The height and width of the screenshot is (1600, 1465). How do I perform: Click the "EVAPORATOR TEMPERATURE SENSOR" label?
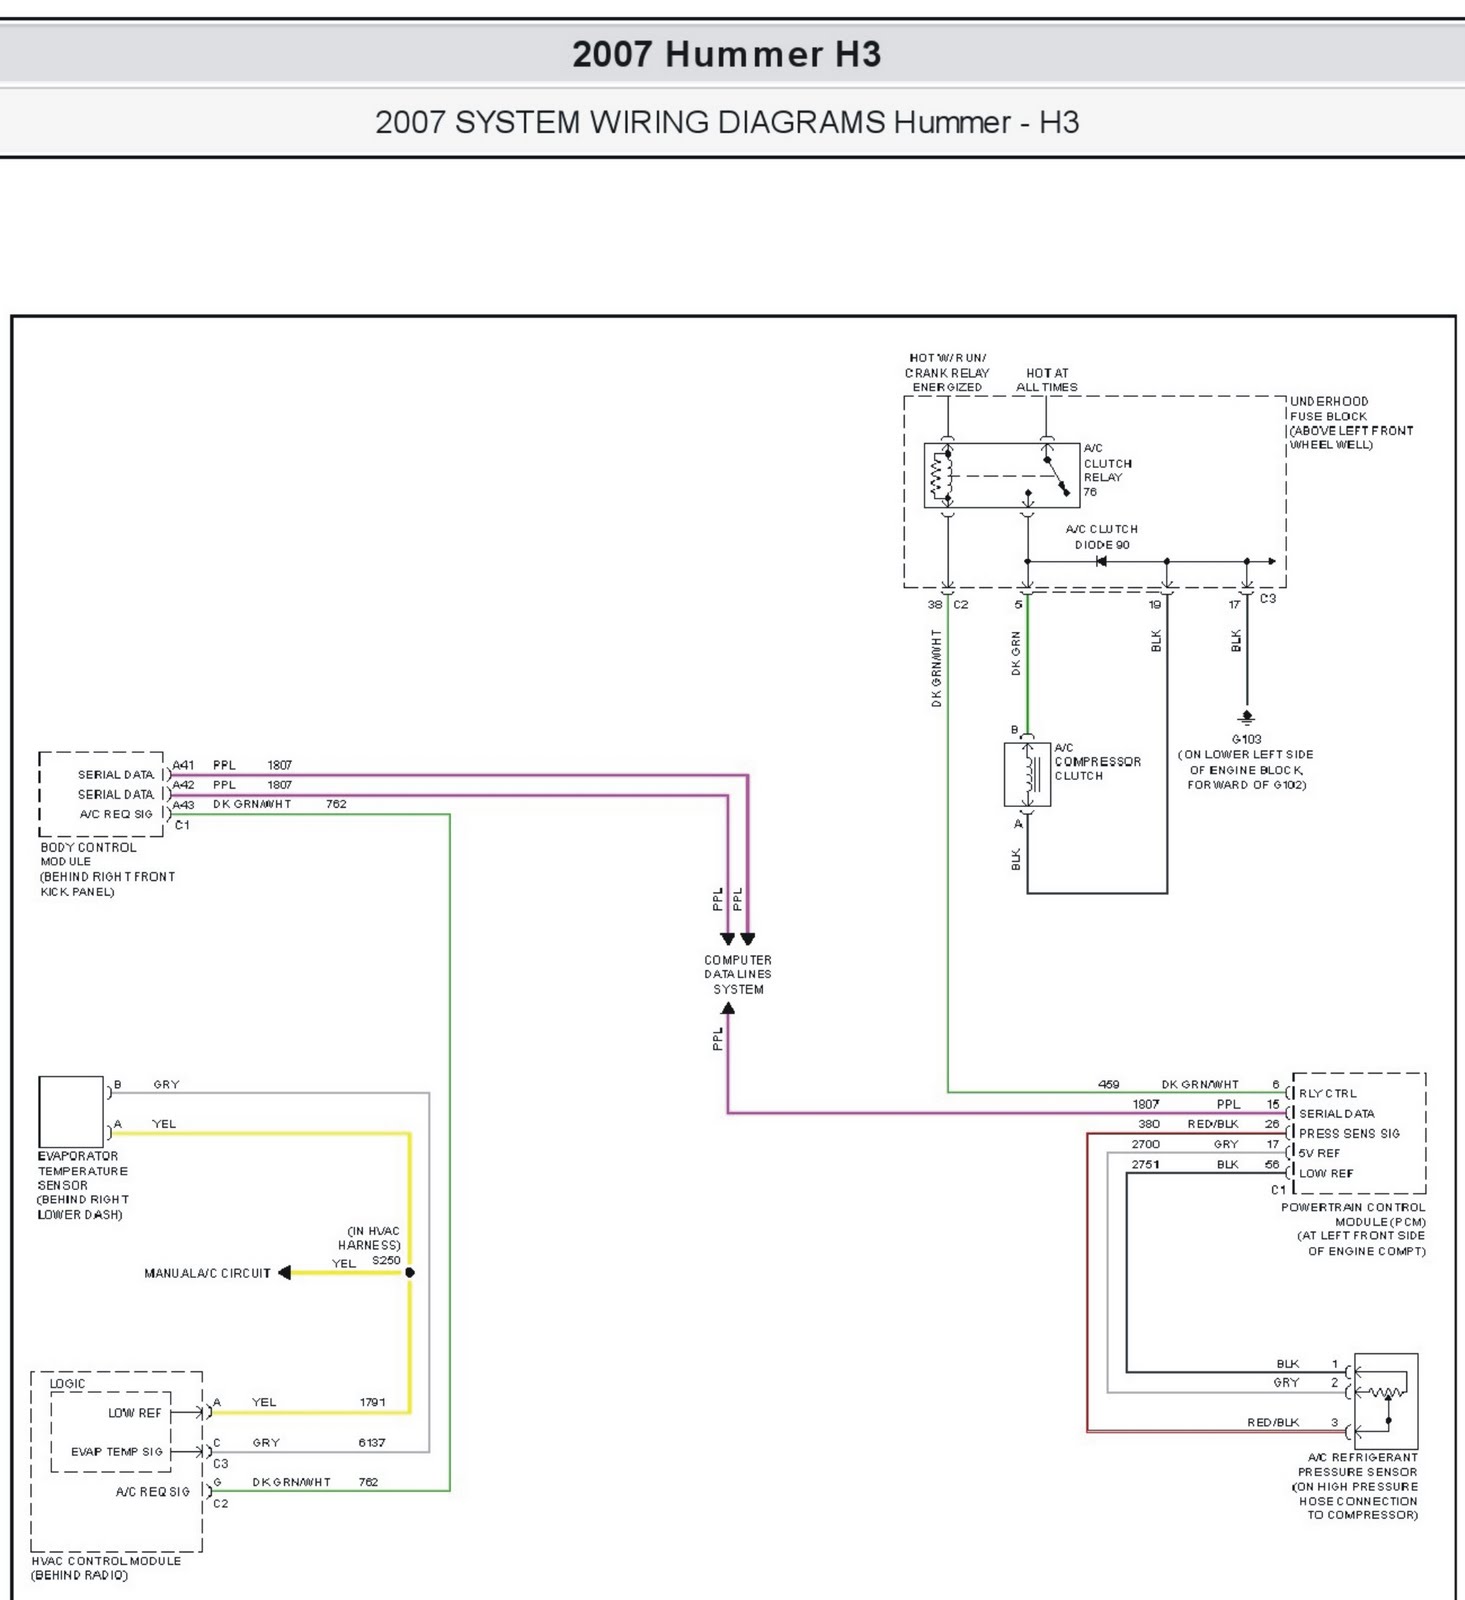tap(83, 1170)
